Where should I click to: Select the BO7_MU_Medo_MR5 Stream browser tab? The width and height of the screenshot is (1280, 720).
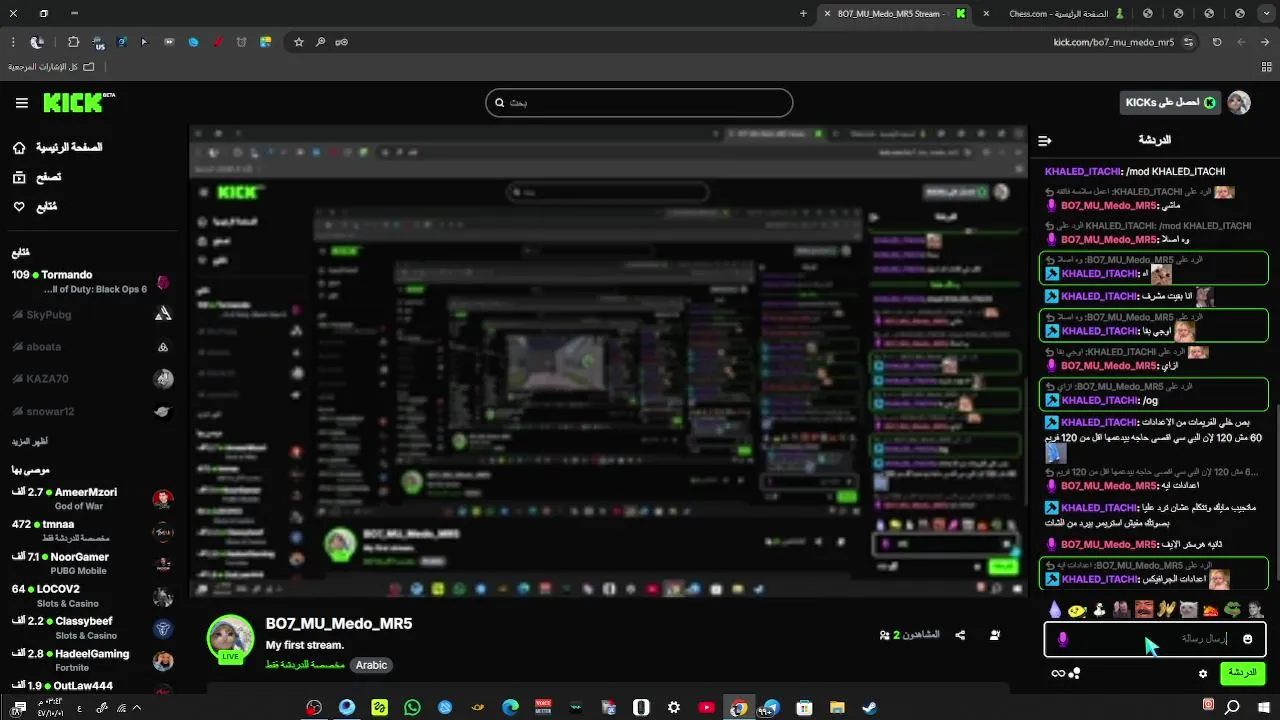tap(895, 14)
